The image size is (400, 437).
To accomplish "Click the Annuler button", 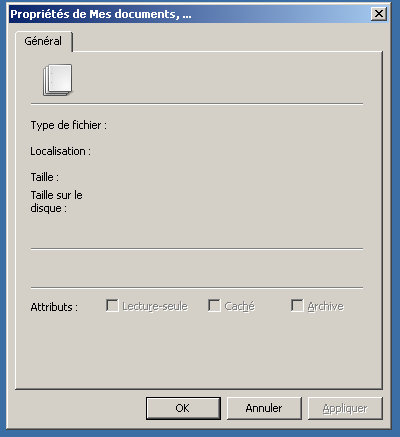I will point(264,408).
